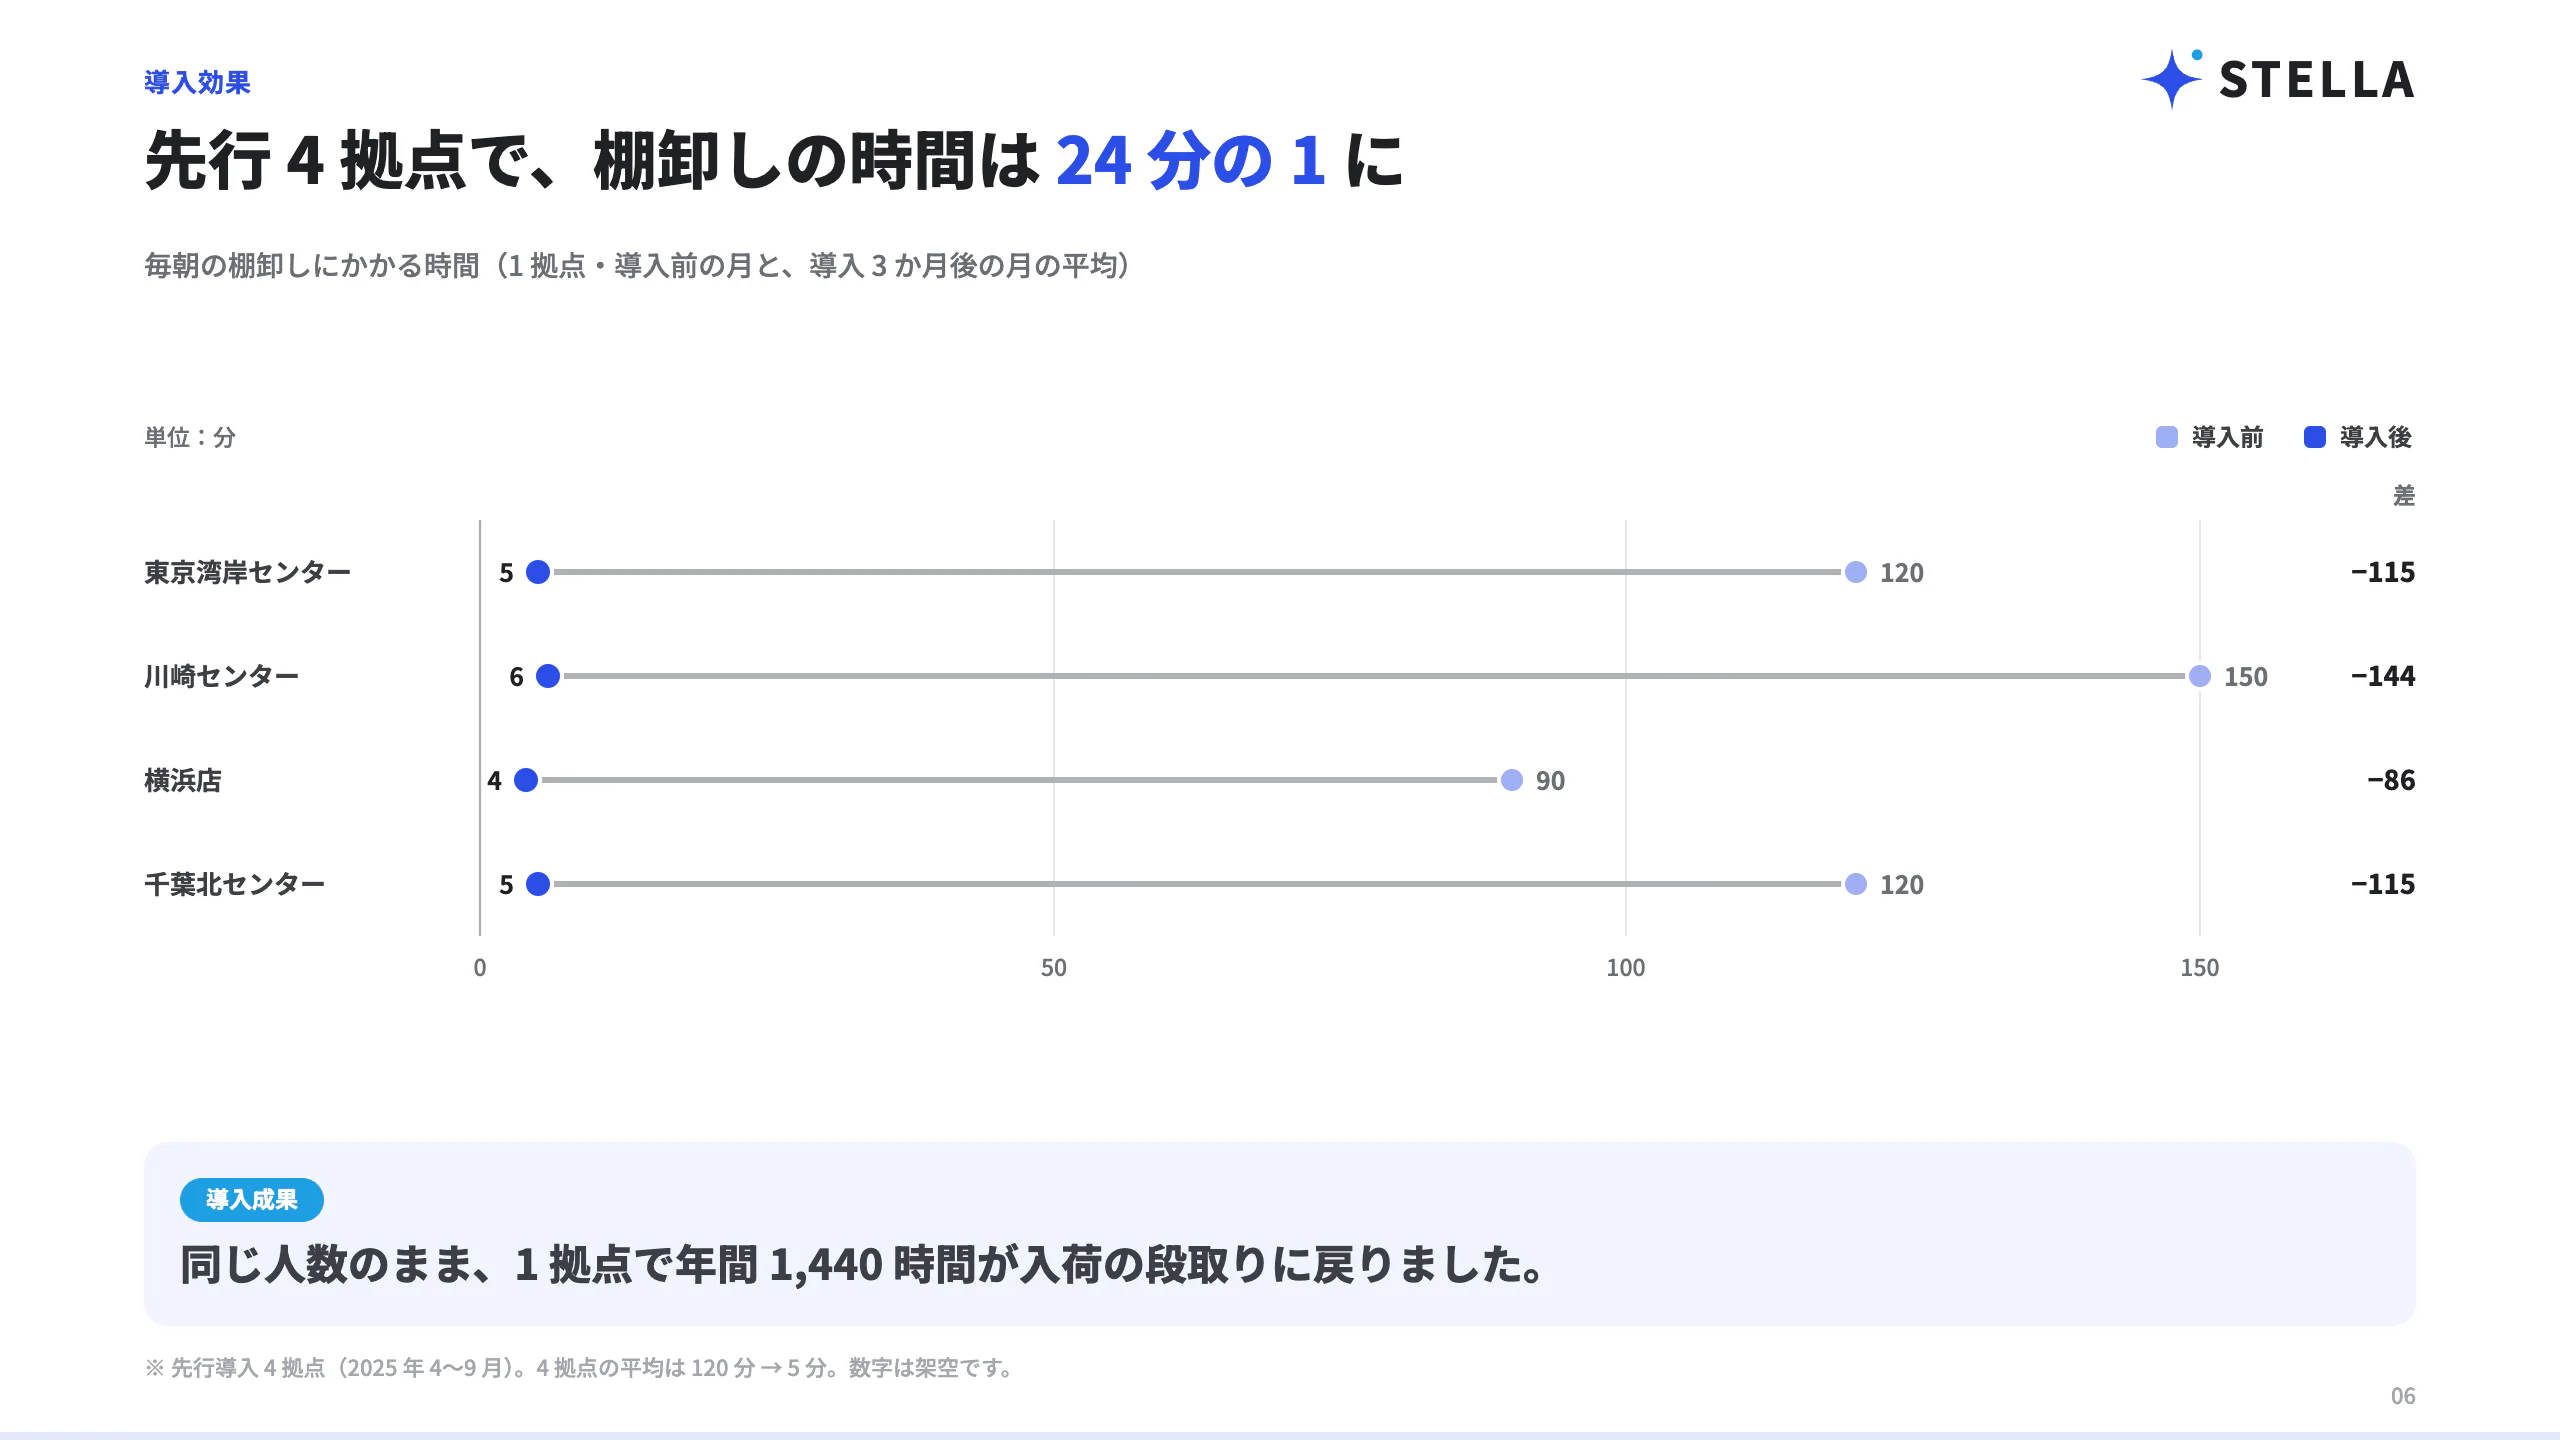The height and width of the screenshot is (1440, 2560).
Task: Click the axis tick label 0
Action: point(480,968)
